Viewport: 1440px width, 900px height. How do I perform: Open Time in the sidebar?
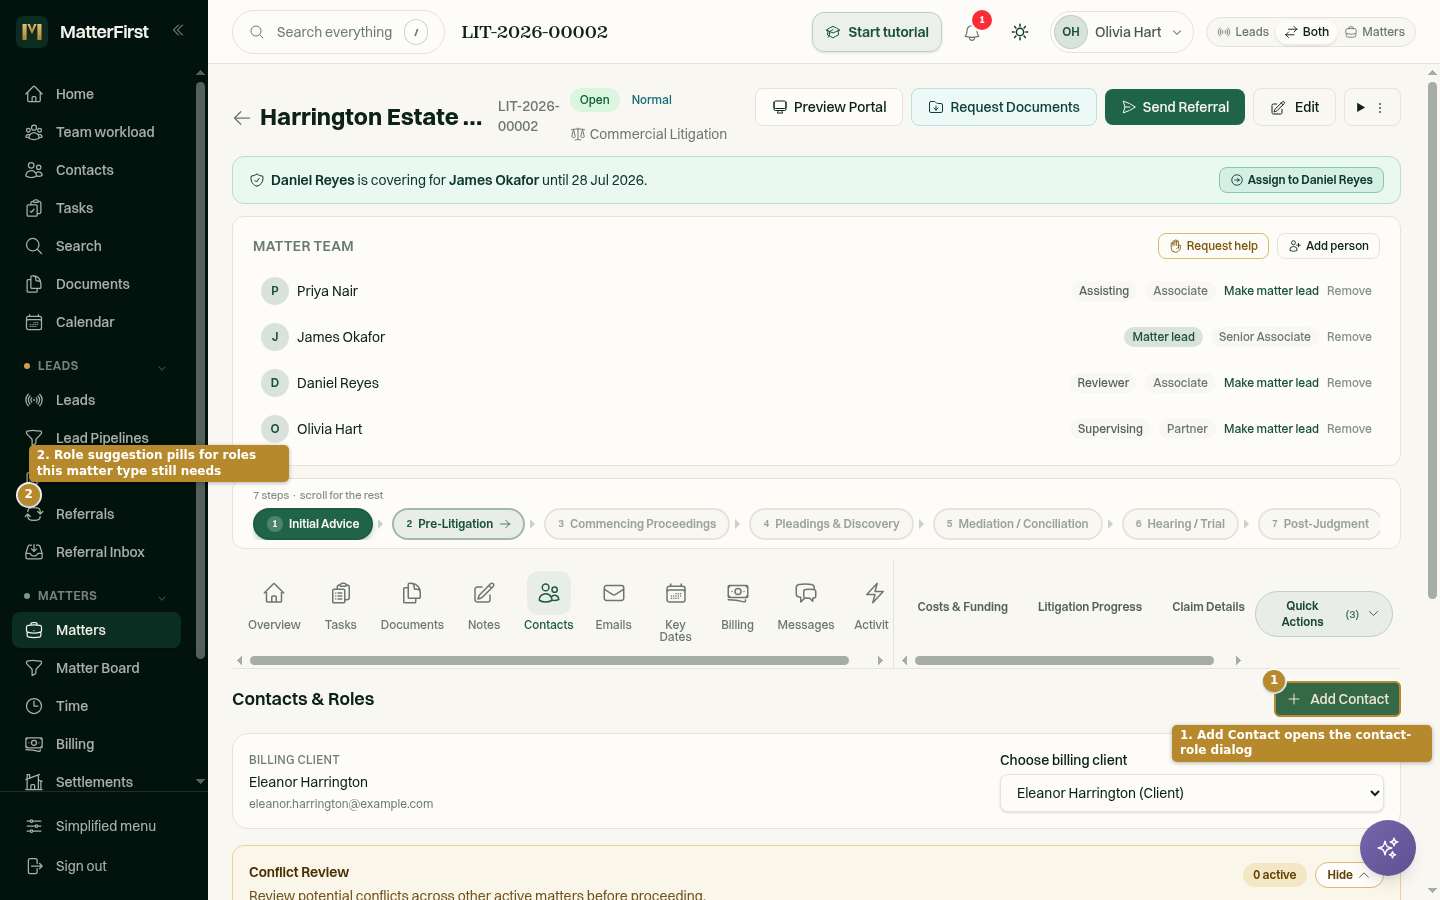click(x=96, y=706)
